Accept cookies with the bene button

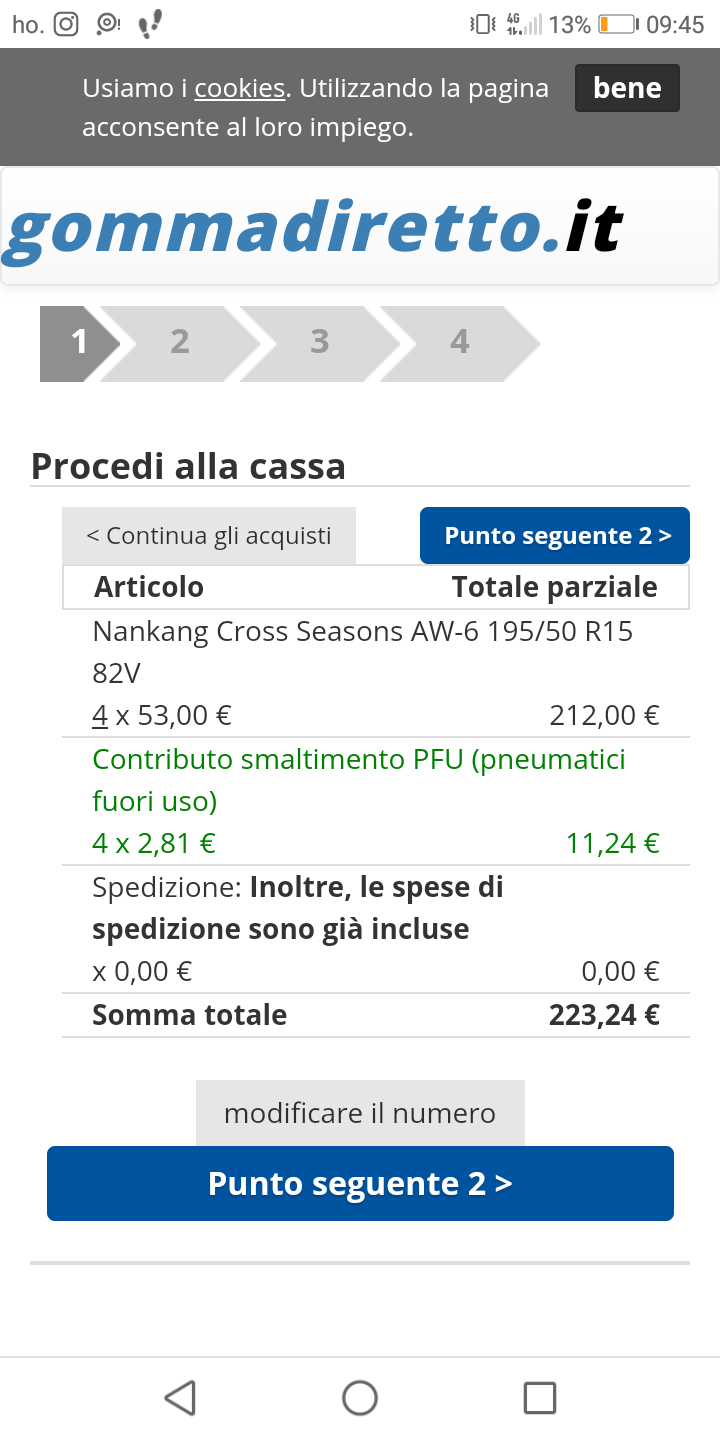[x=627, y=88]
